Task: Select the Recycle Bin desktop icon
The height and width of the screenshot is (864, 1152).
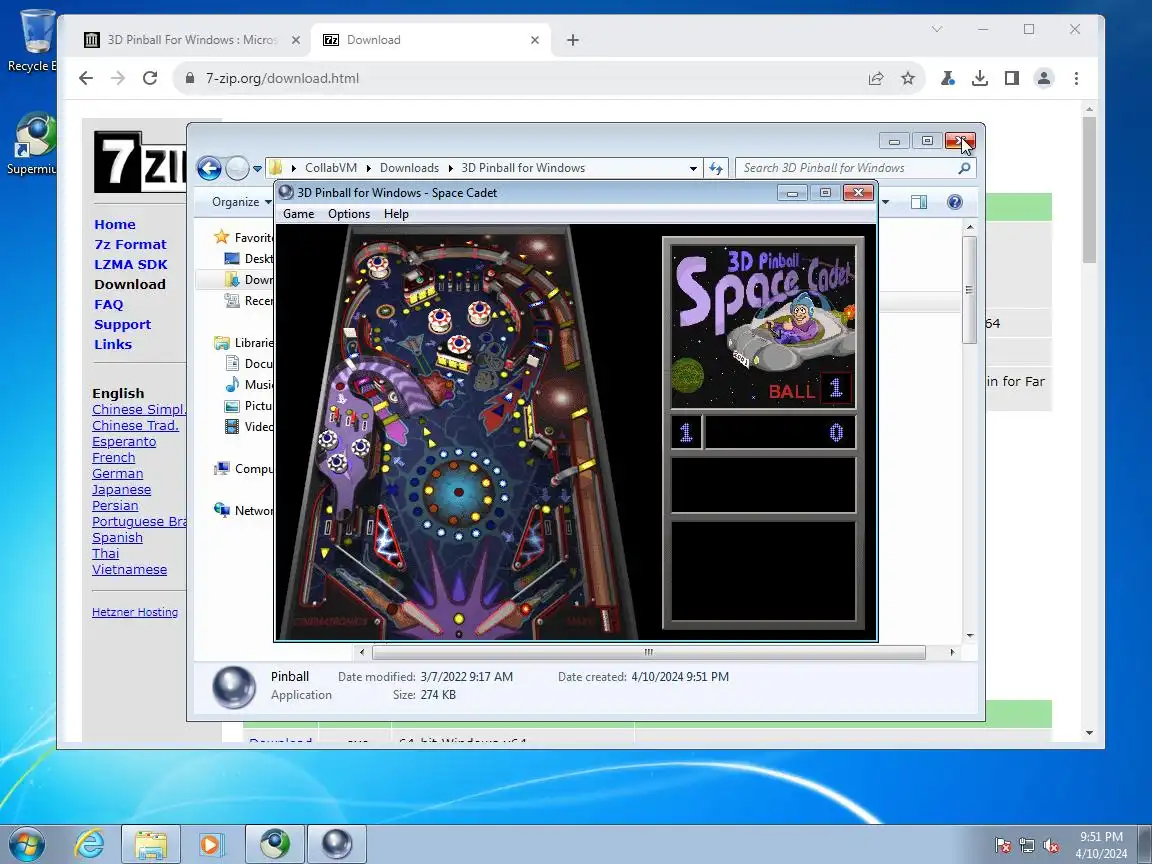Action: click(33, 40)
